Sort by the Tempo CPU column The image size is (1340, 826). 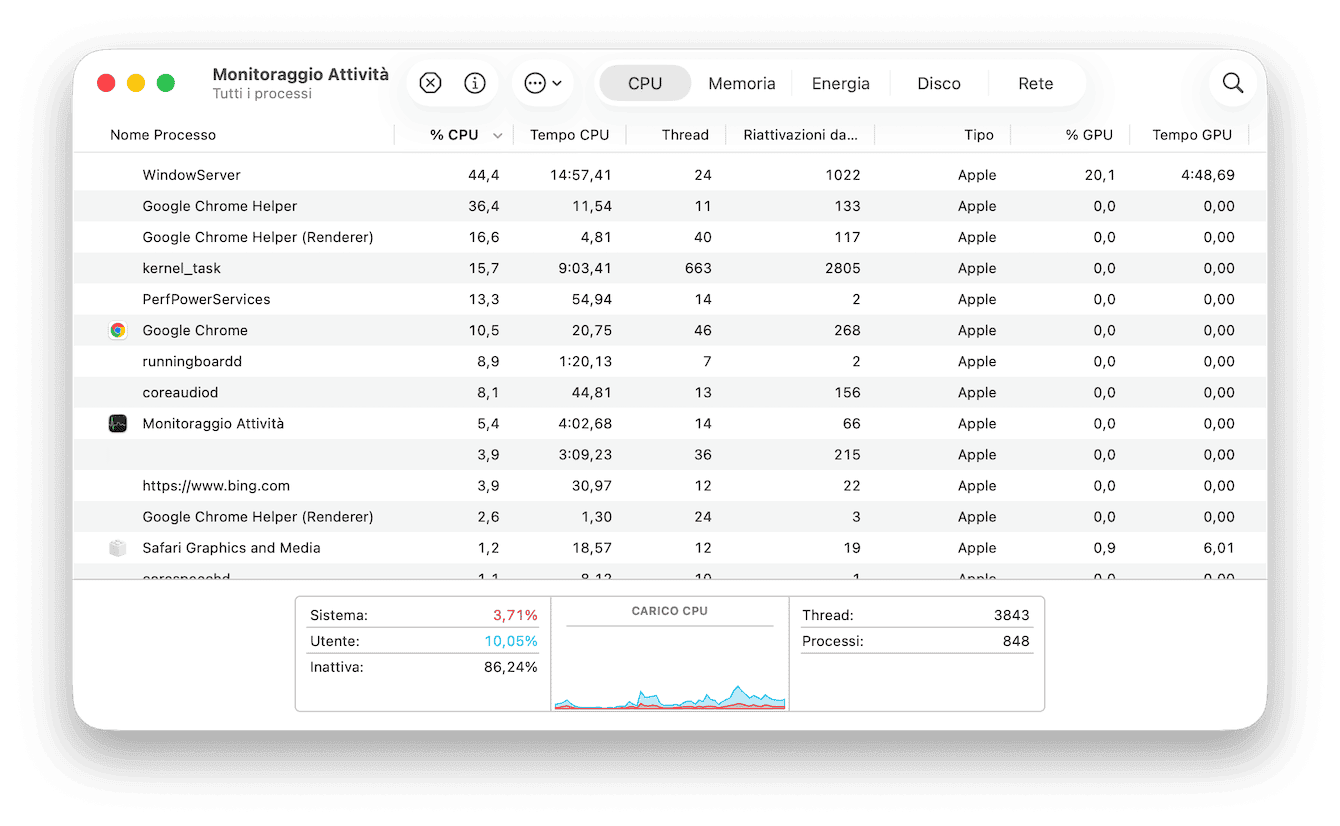569,135
